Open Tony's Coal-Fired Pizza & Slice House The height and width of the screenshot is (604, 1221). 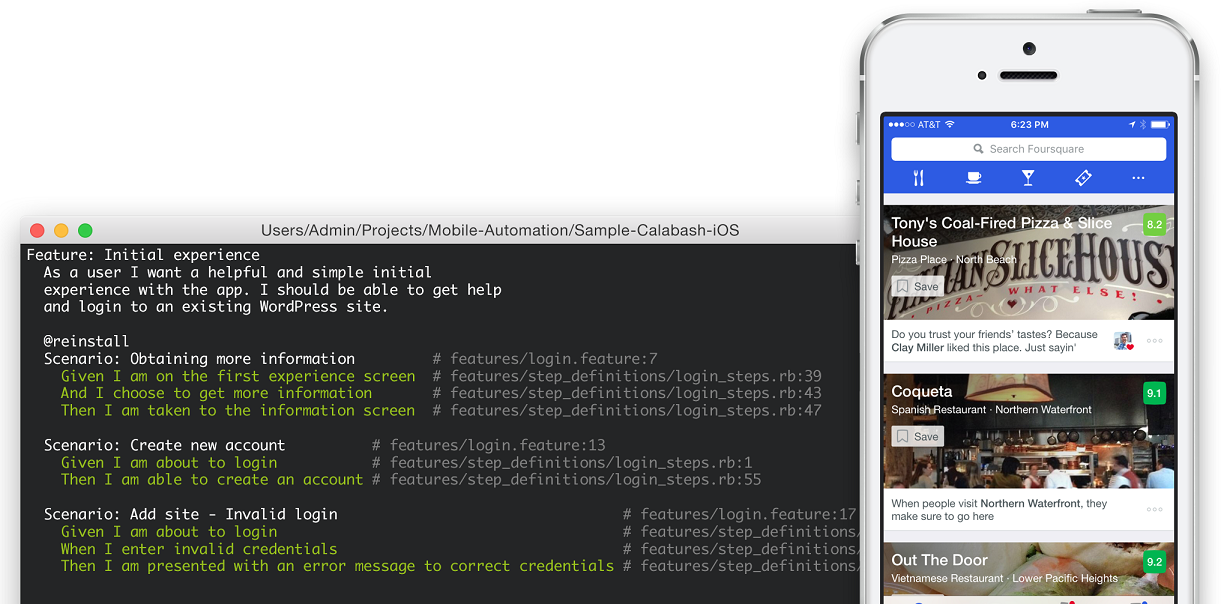[1001, 232]
